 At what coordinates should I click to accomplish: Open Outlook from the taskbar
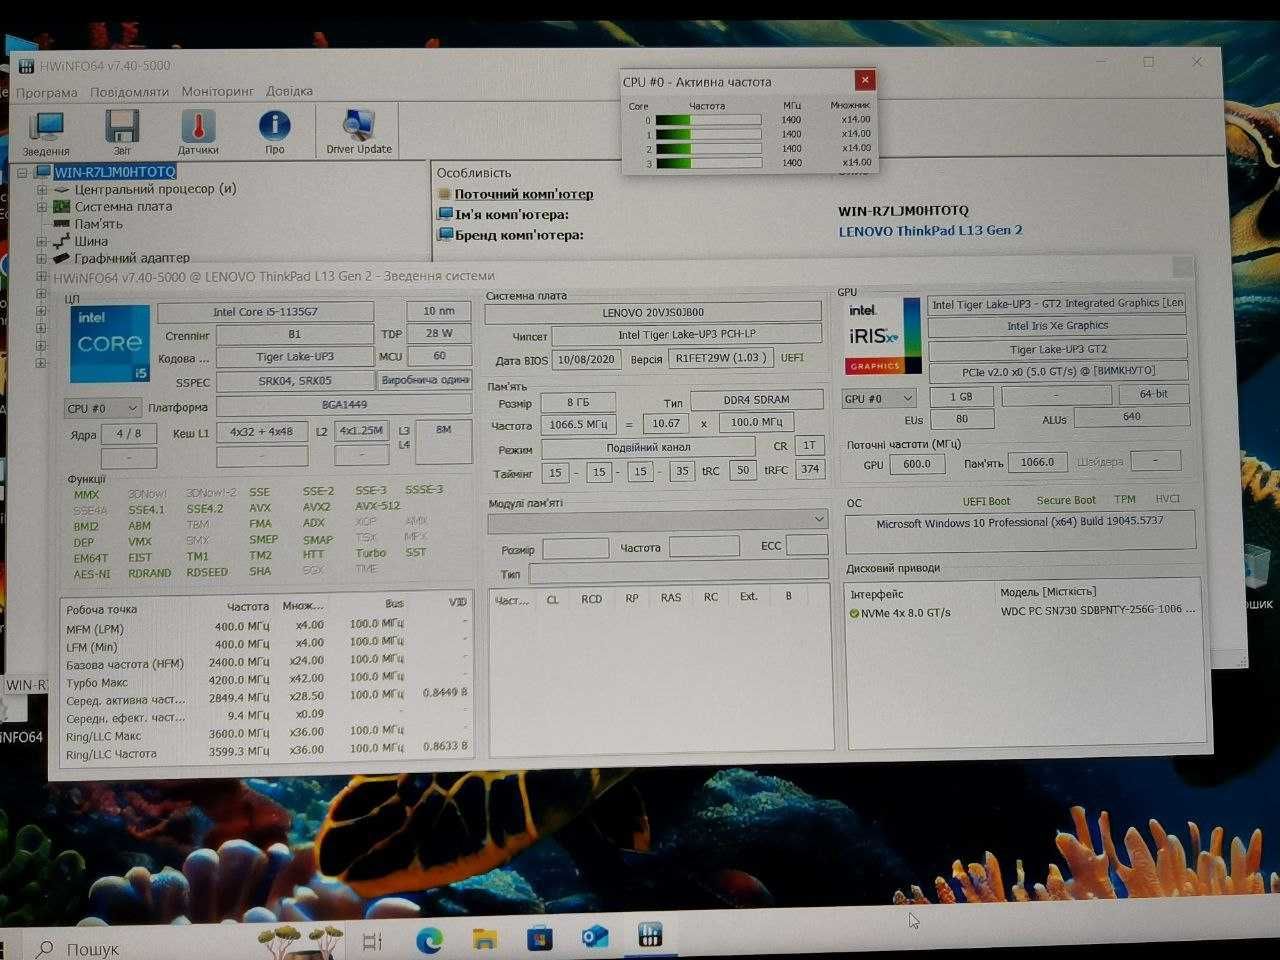595,937
